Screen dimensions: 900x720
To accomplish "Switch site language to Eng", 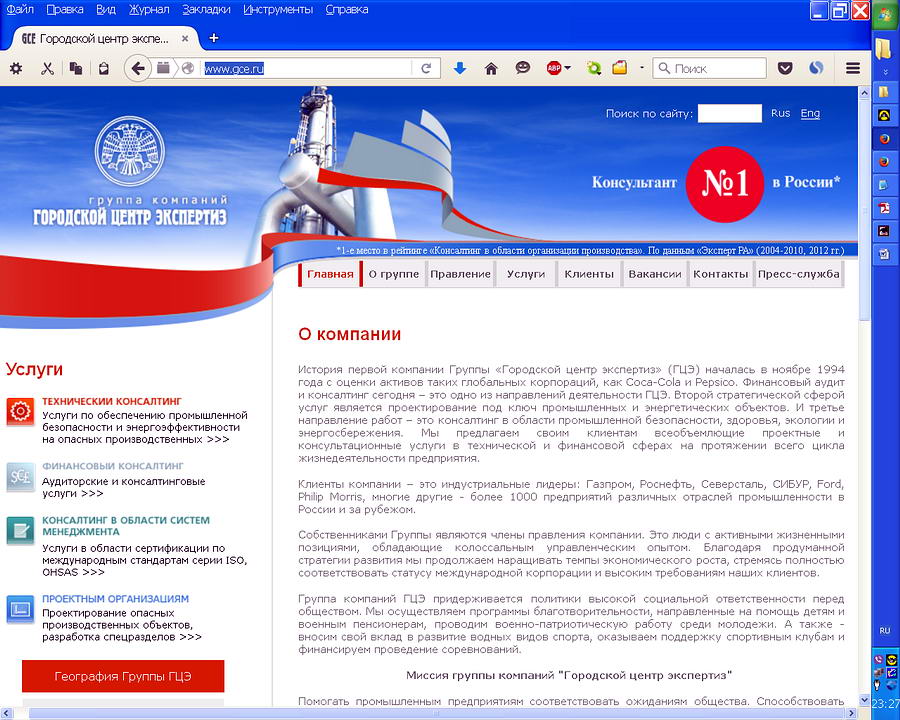I will coord(810,113).
